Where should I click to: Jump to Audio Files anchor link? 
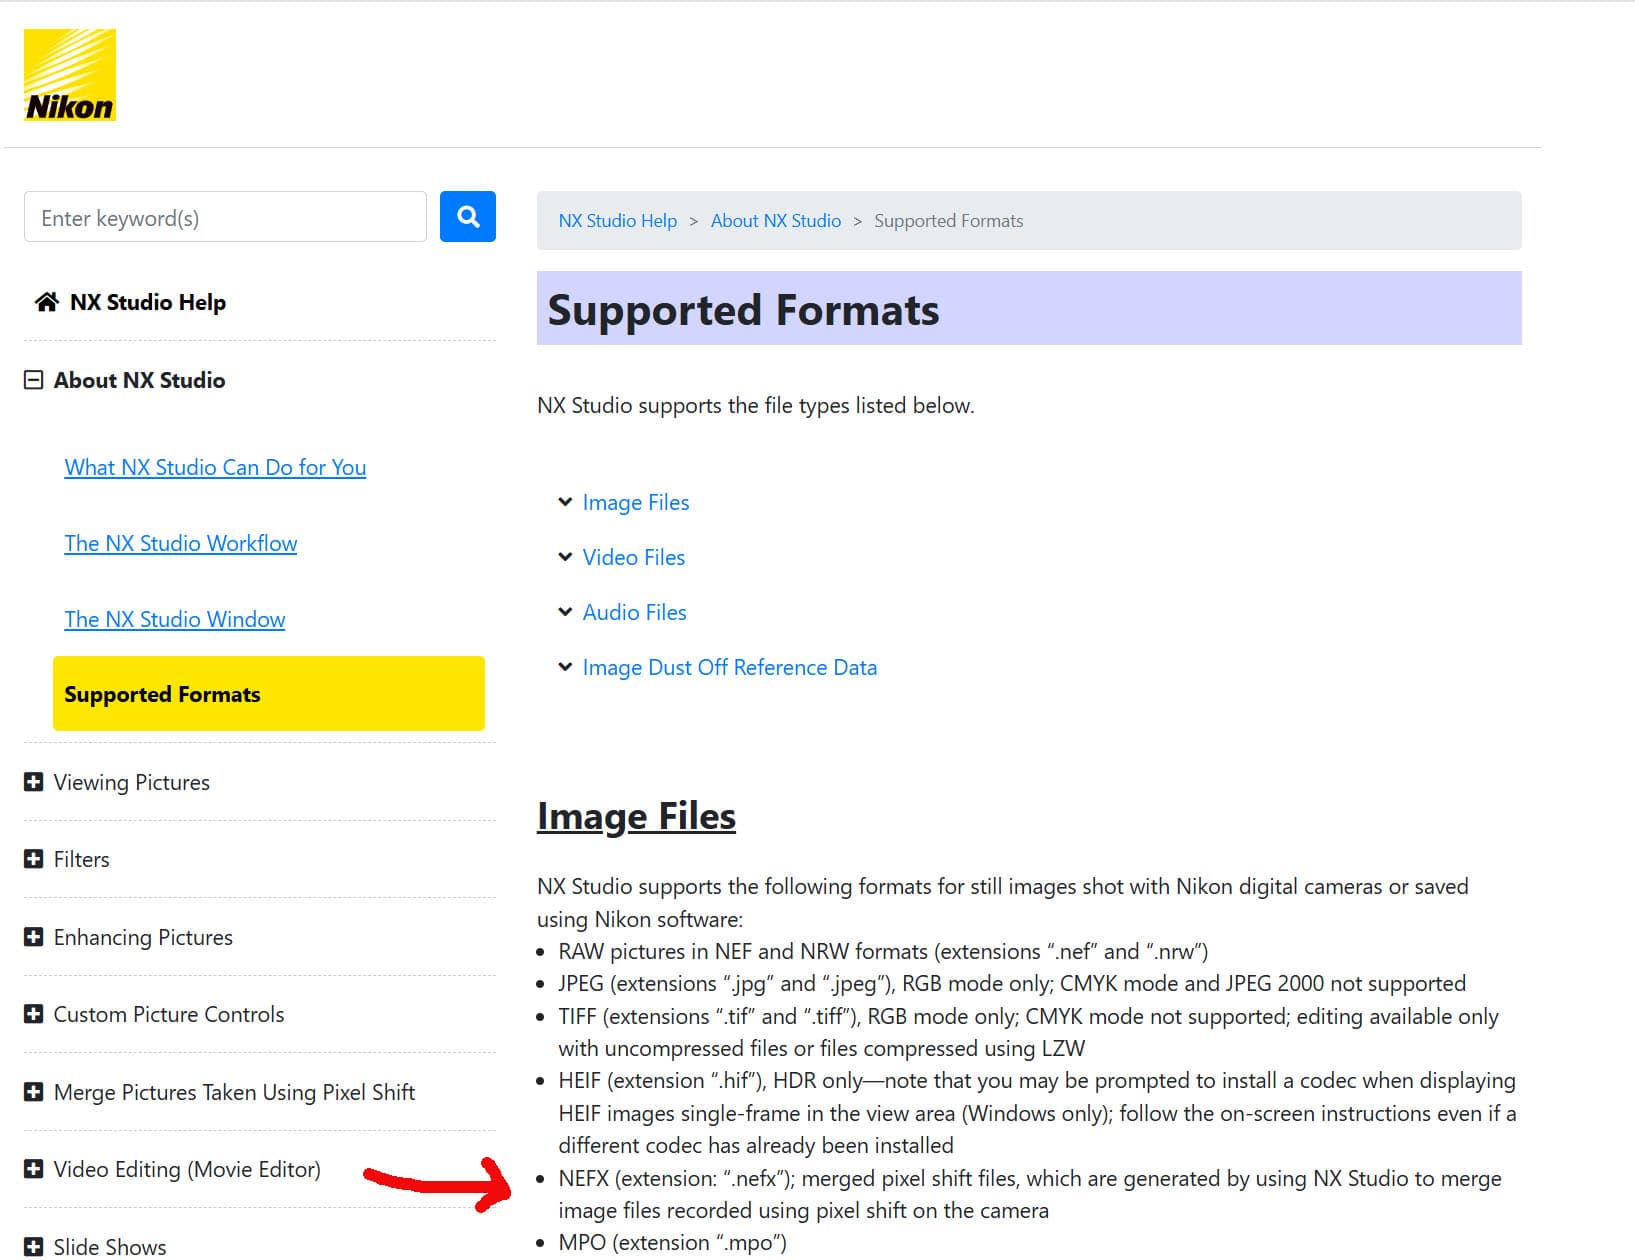(x=634, y=612)
